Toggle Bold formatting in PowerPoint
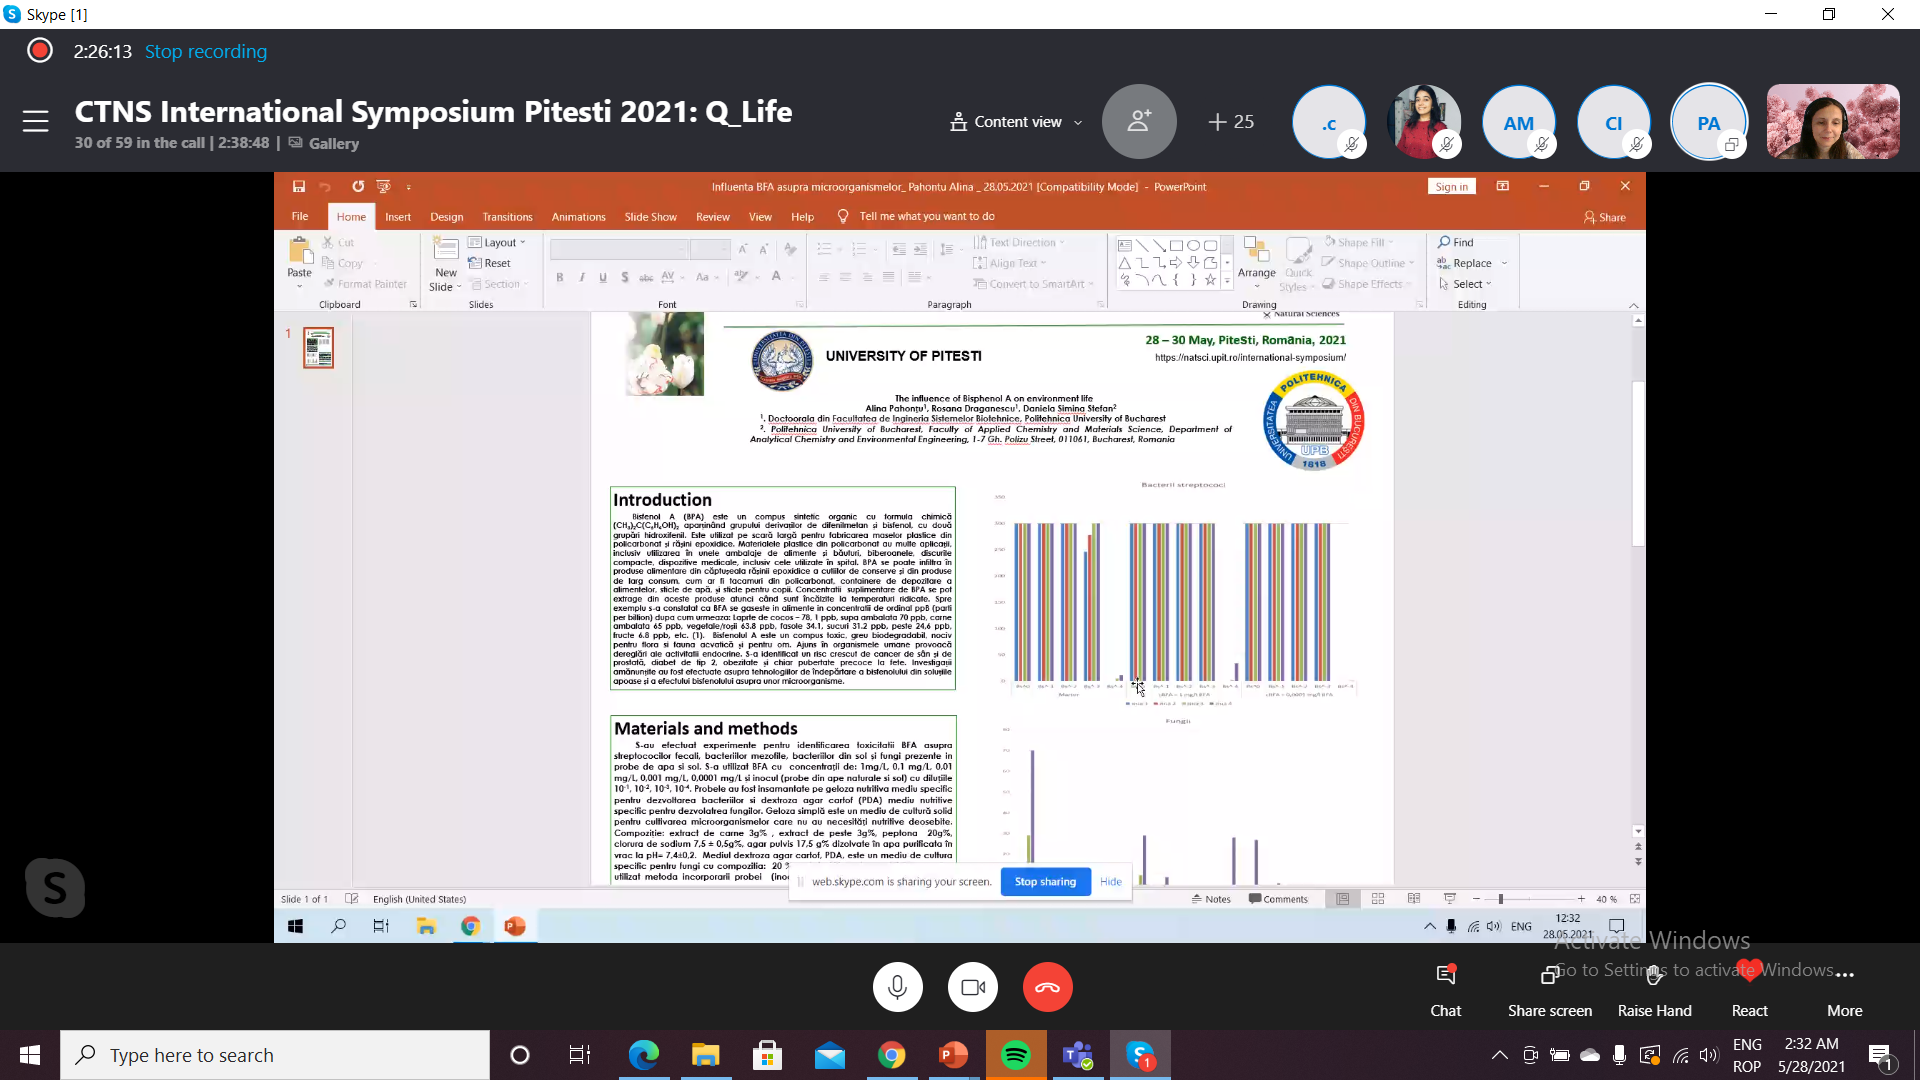This screenshot has height=1080, width=1920. click(559, 277)
